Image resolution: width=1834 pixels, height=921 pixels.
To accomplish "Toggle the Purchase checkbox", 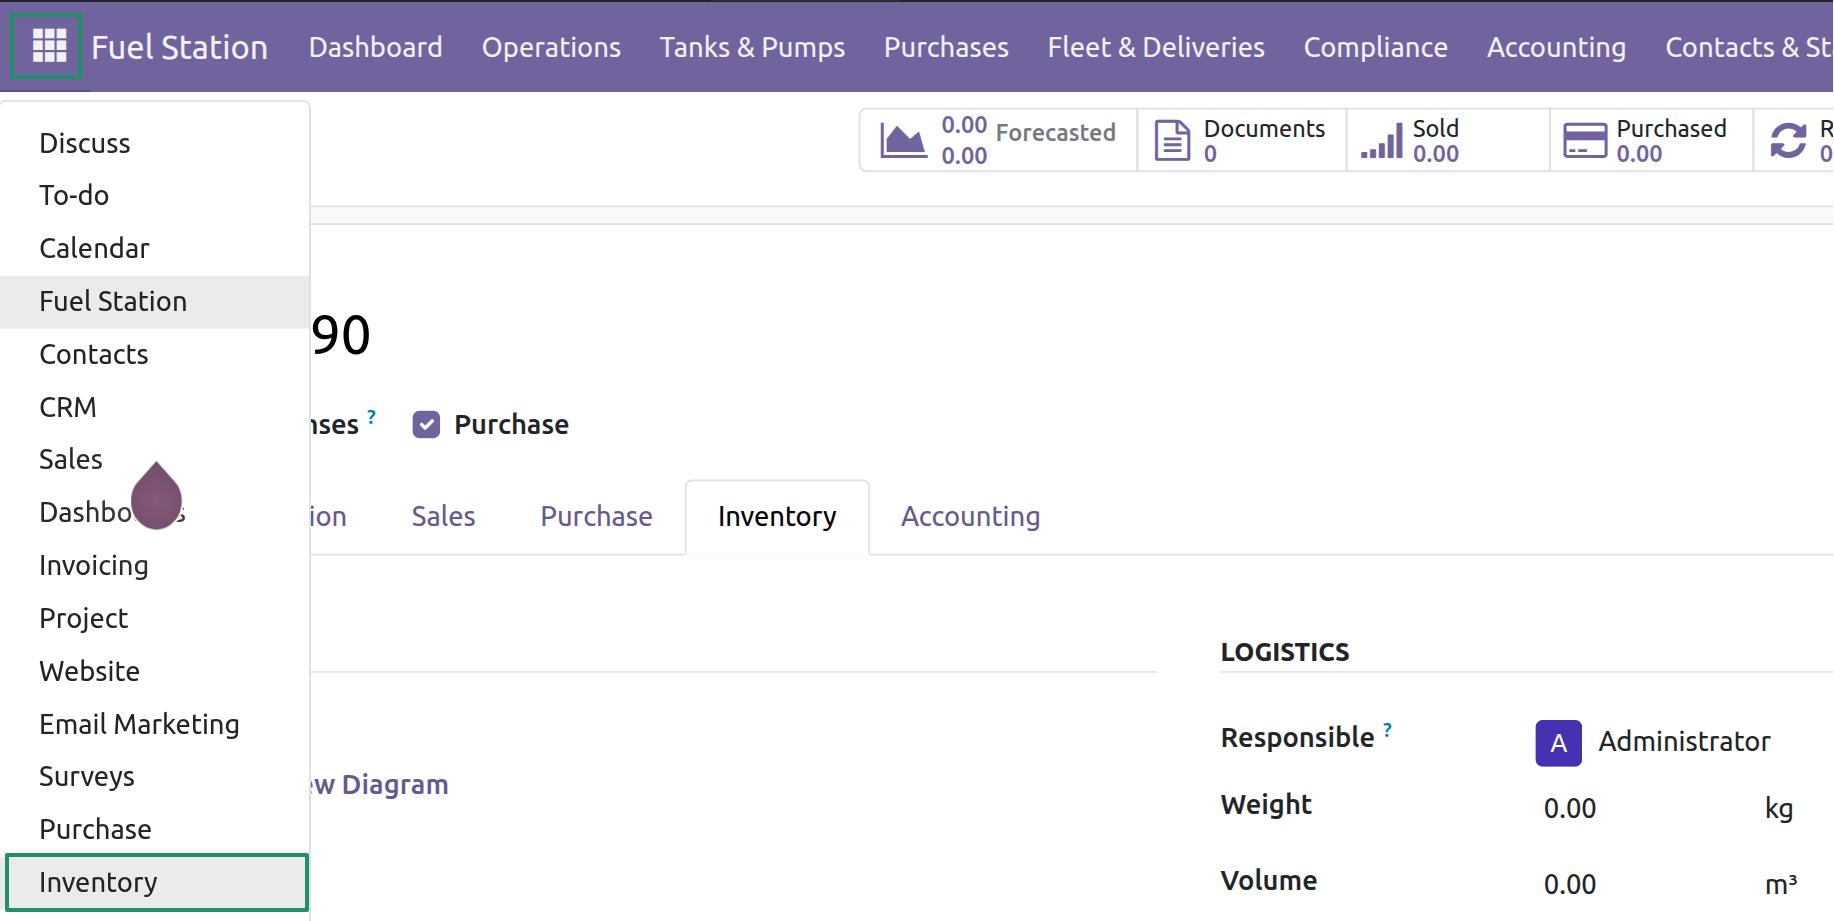I will click(x=426, y=425).
